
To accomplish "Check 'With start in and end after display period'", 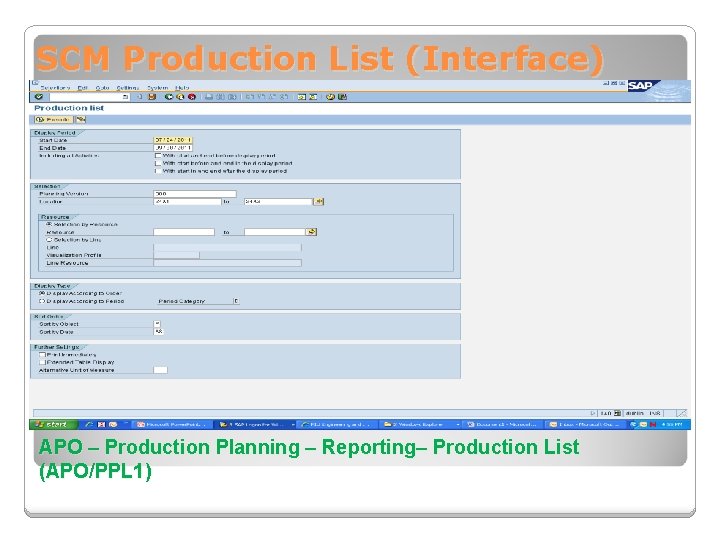I will [x=158, y=171].
